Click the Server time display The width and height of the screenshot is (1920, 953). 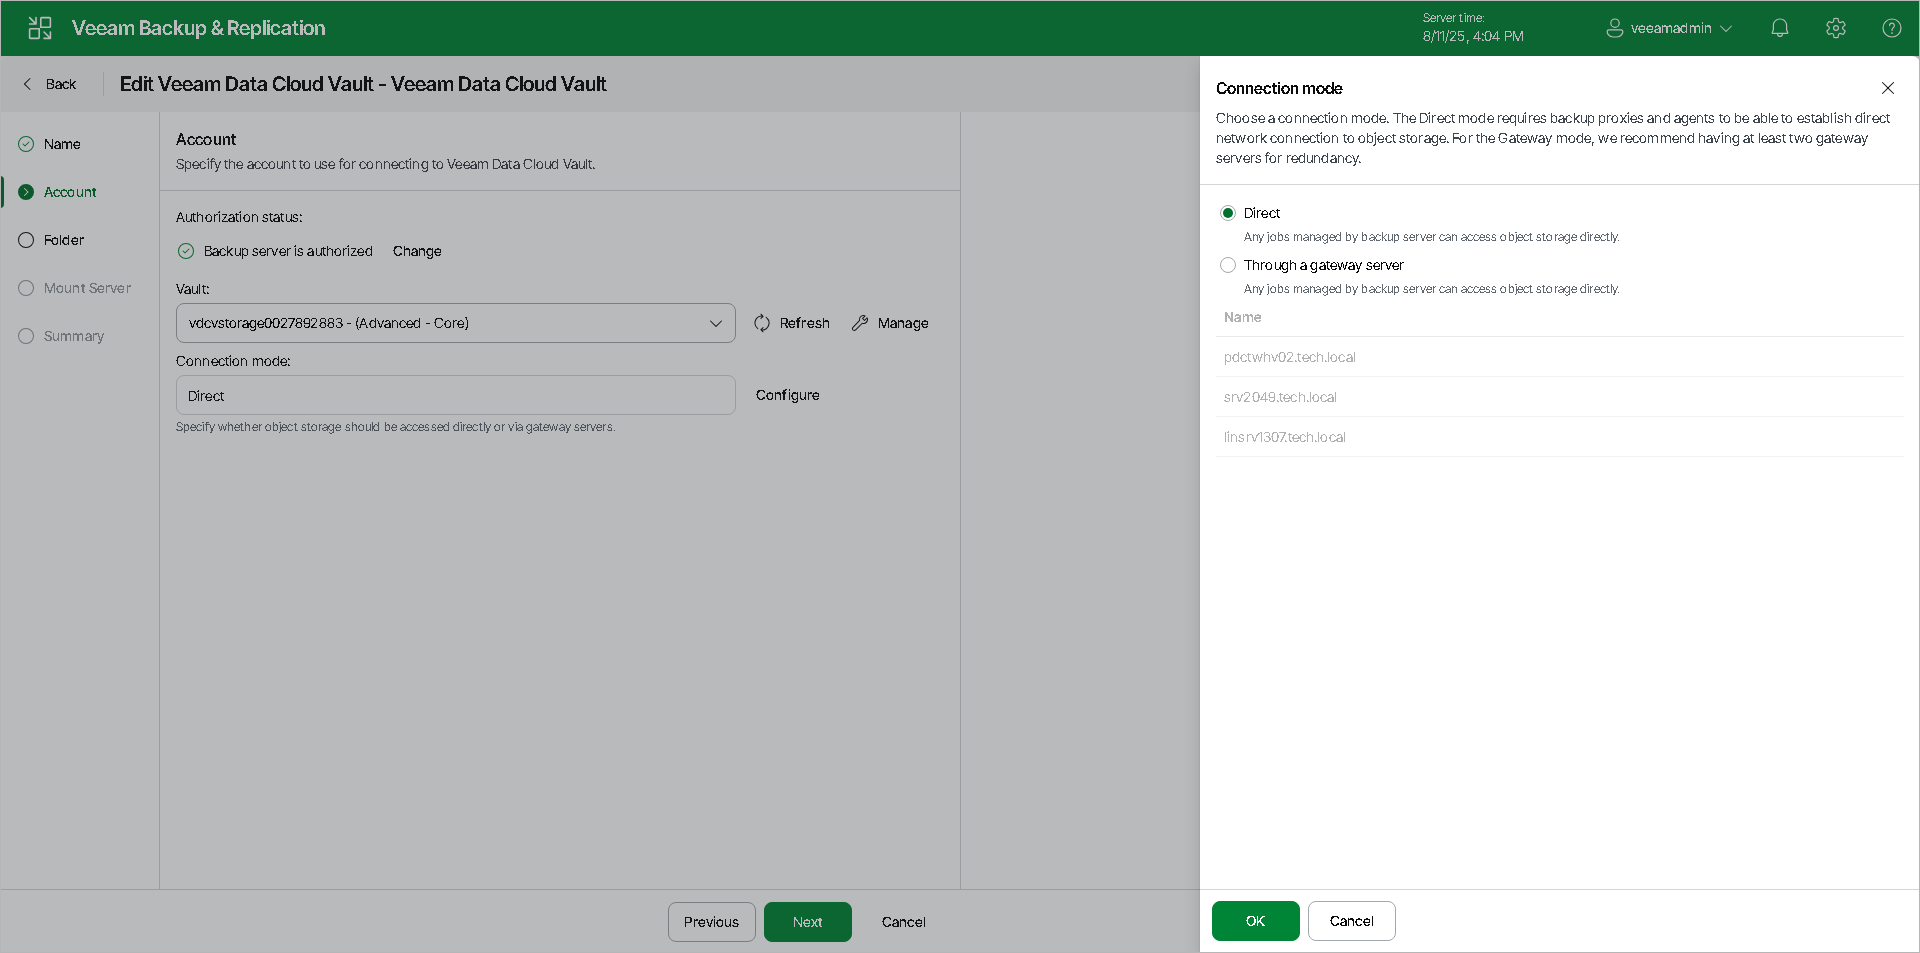[1473, 28]
